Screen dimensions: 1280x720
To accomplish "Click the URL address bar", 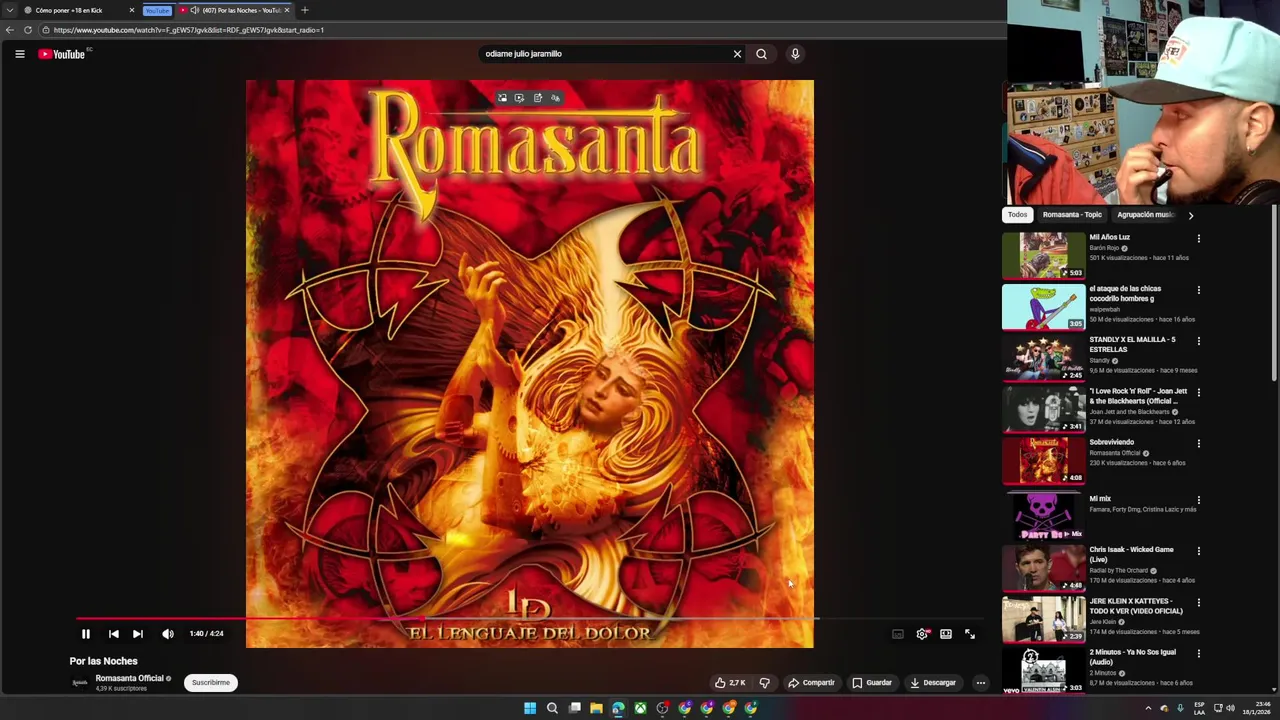I will point(520,30).
